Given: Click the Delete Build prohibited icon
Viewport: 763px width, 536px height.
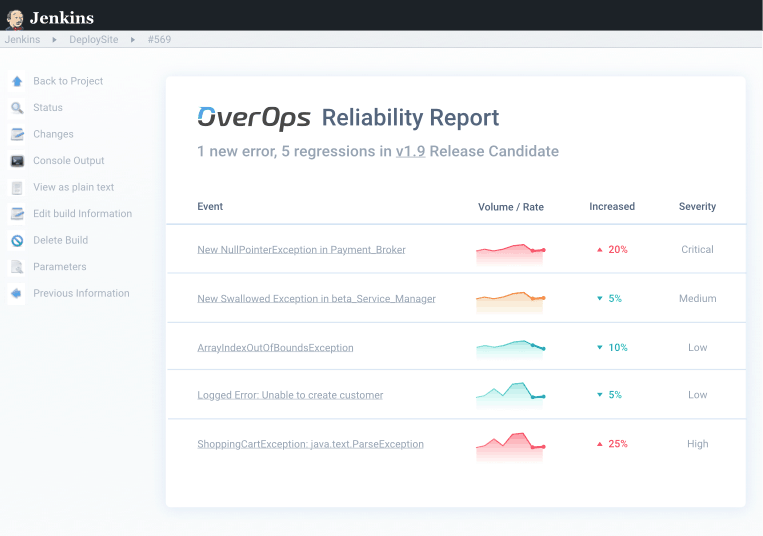Looking at the screenshot, I should point(17,241).
